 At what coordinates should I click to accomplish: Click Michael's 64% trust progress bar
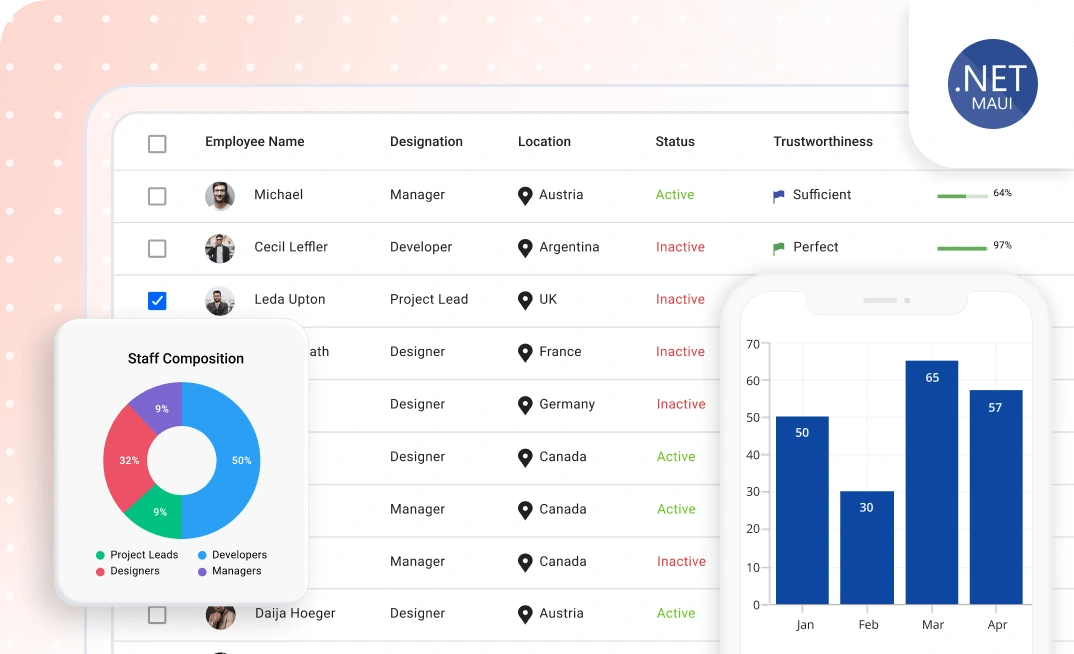tap(962, 196)
